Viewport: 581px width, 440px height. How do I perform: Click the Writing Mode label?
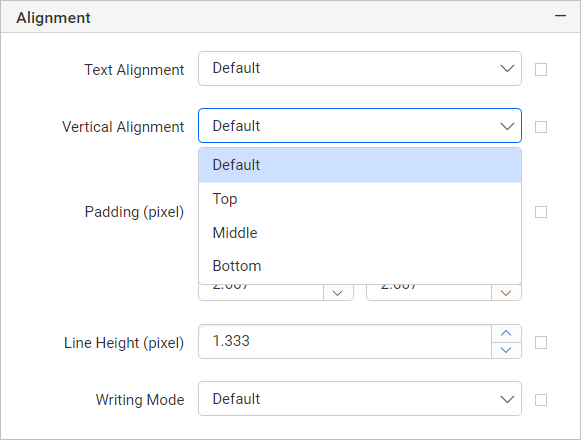tap(140, 400)
